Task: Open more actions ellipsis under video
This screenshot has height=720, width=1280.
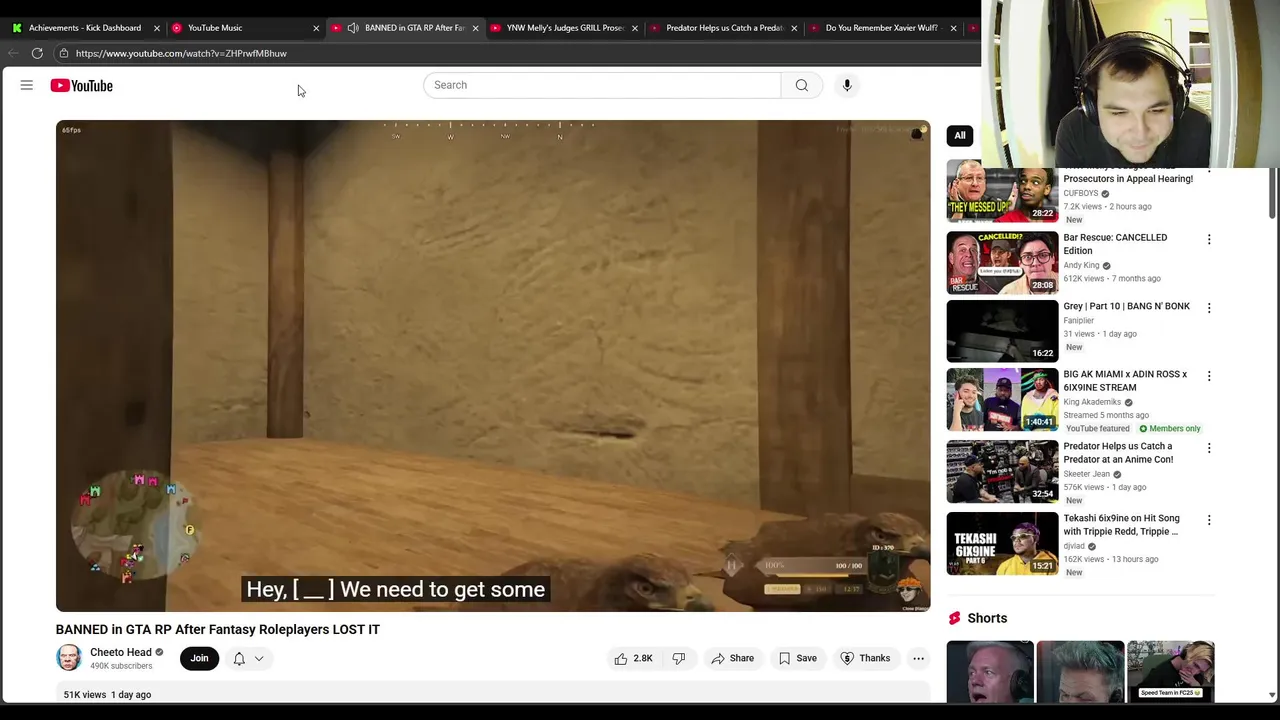Action: [918, 658]
